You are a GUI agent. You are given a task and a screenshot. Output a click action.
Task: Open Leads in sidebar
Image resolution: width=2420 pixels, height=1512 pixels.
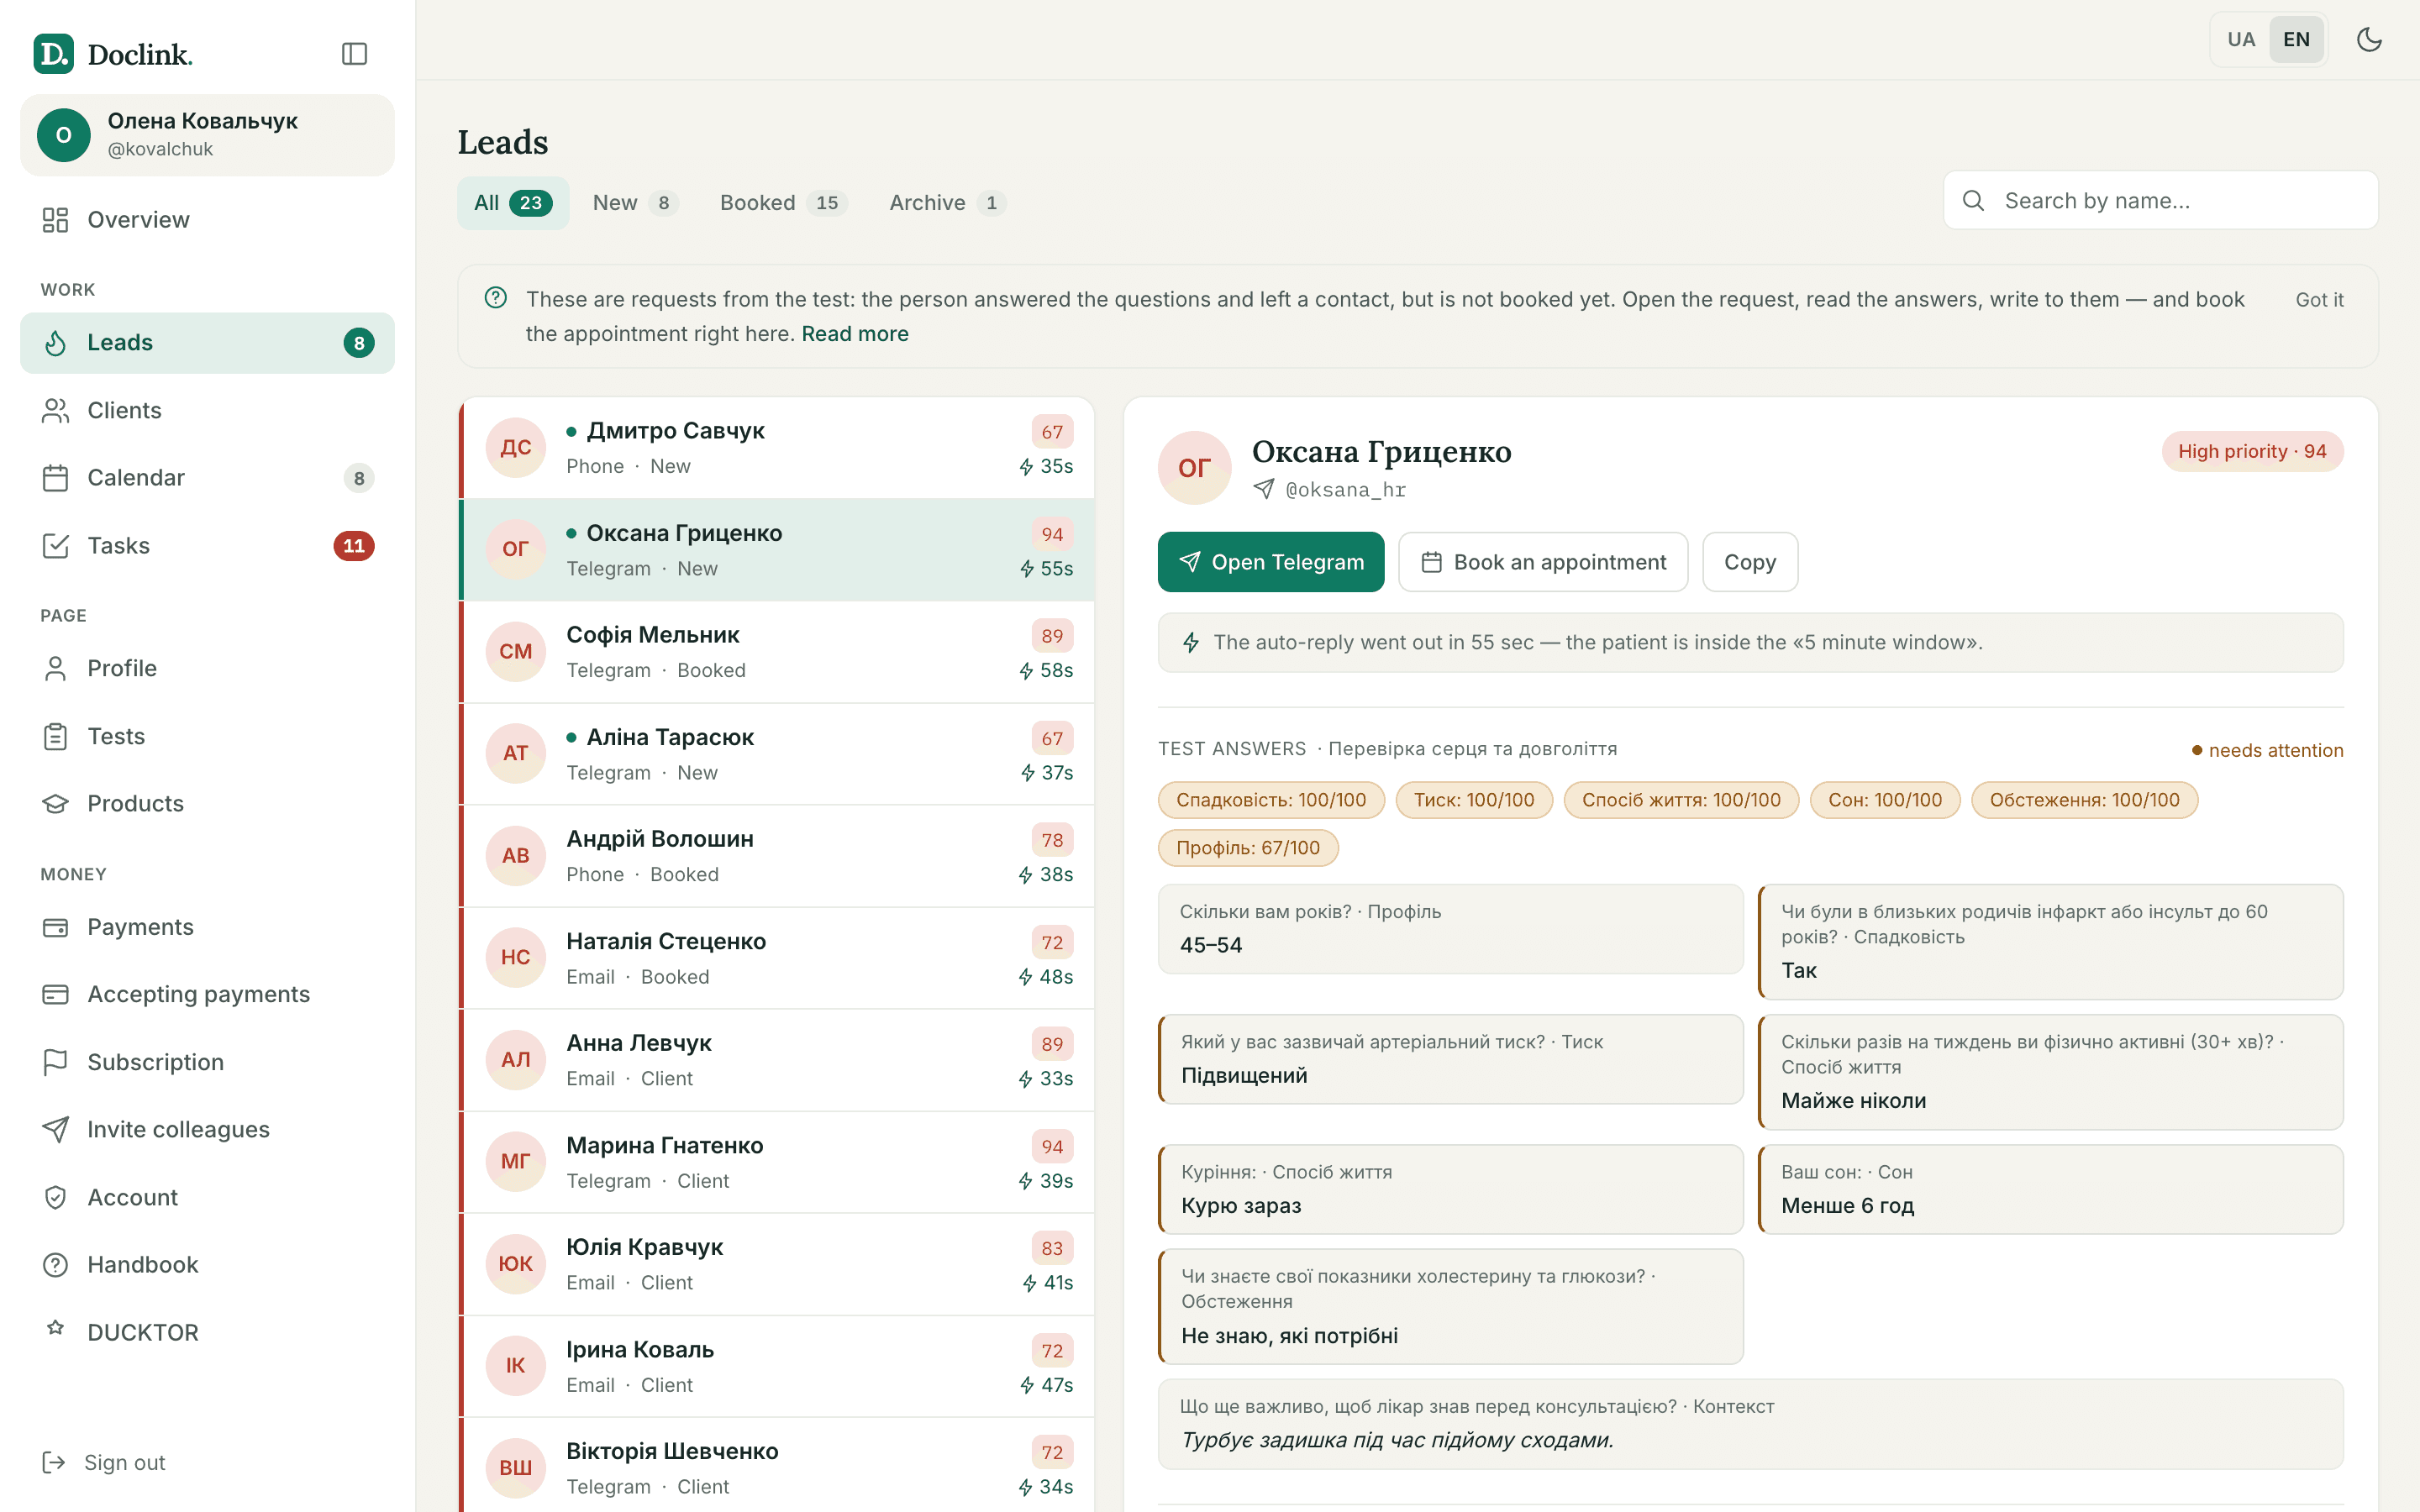click(x=207, y=343)
